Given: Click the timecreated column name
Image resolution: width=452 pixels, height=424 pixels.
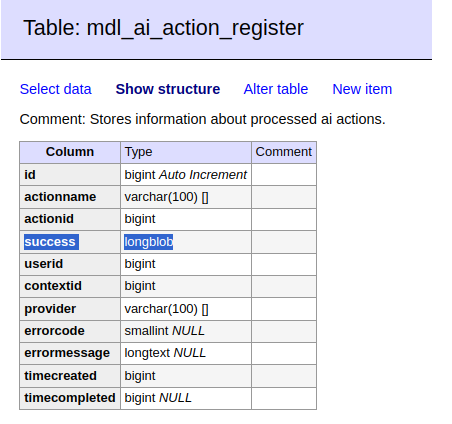Looking at the screenshot, I should [x=60, y=376].
